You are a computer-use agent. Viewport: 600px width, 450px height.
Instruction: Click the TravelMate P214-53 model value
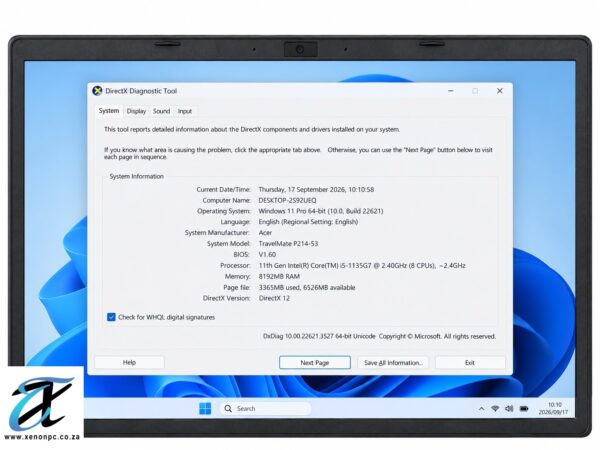coord(288,244)
